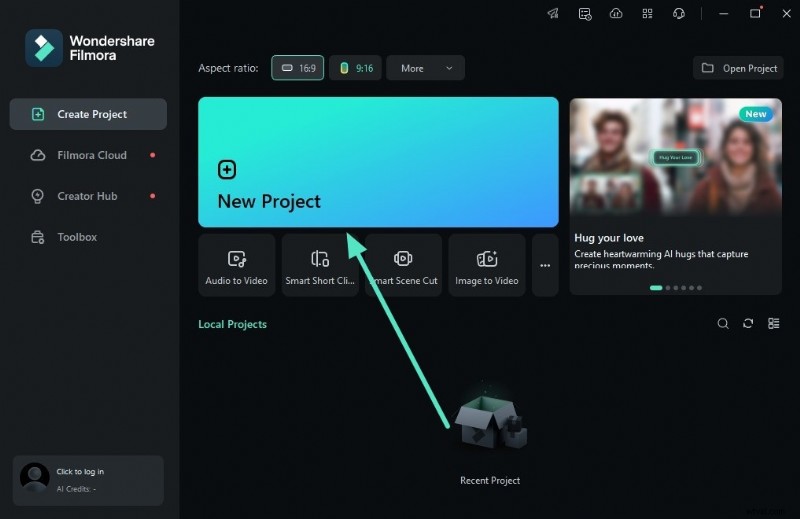The height and width of the screenshot is (519, 800).
Task: Go to Creator Hub in sidebar
Action: tap(88, 196)
